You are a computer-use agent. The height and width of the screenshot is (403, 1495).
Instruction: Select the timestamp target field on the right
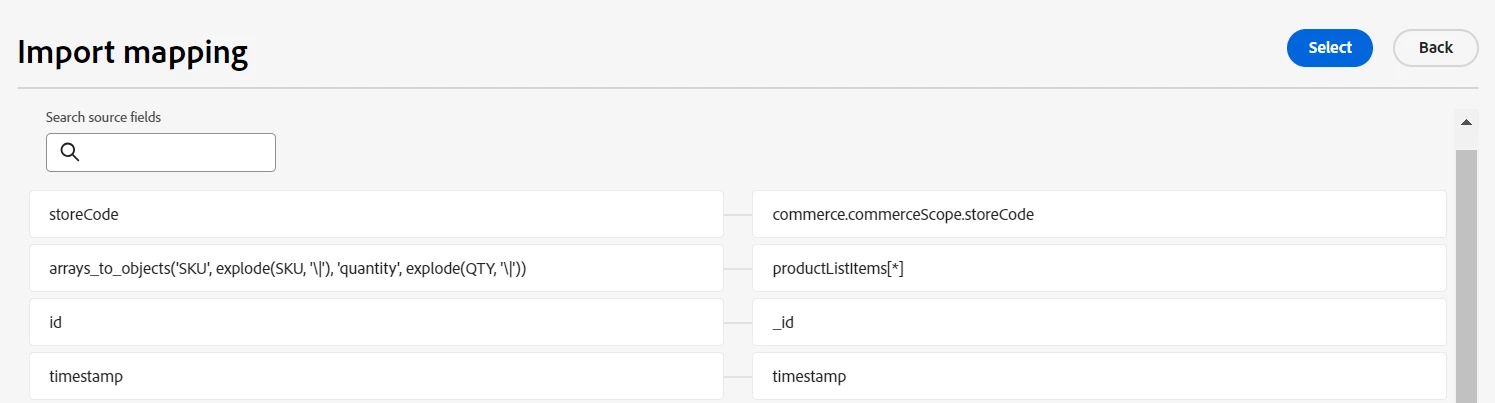1098,376
